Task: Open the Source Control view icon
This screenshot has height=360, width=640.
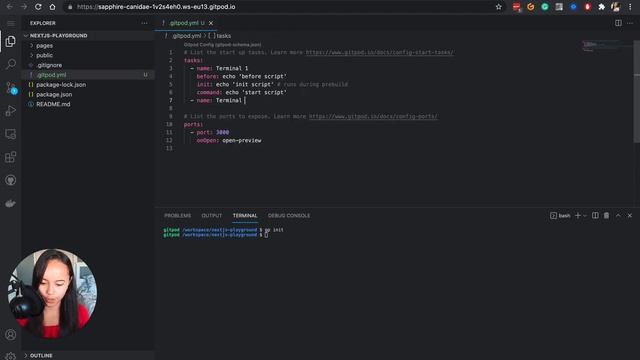Action: coord(11,87)
